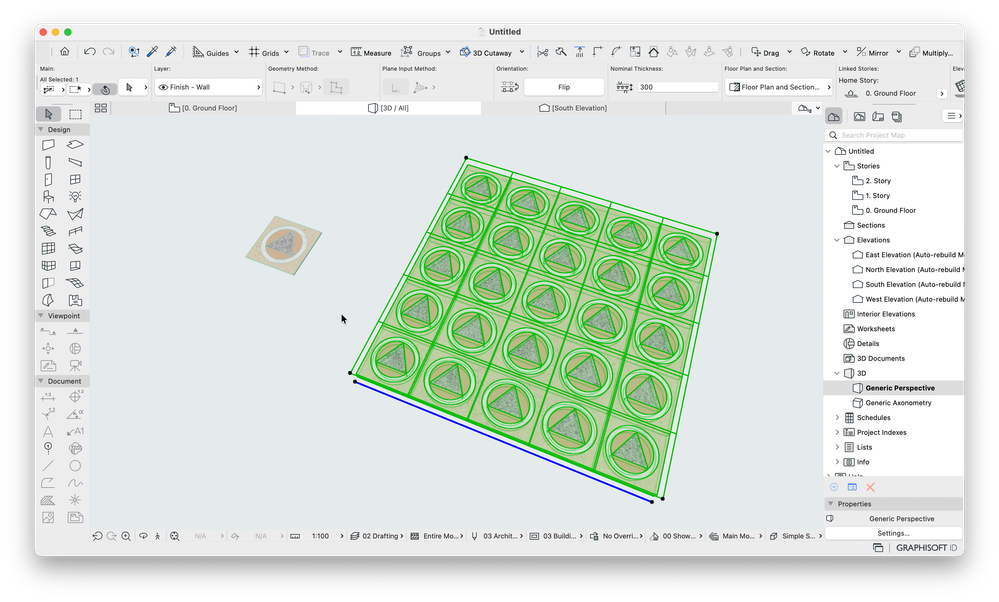
Task: Select the Railing tool
Action: tap(75, 231)
